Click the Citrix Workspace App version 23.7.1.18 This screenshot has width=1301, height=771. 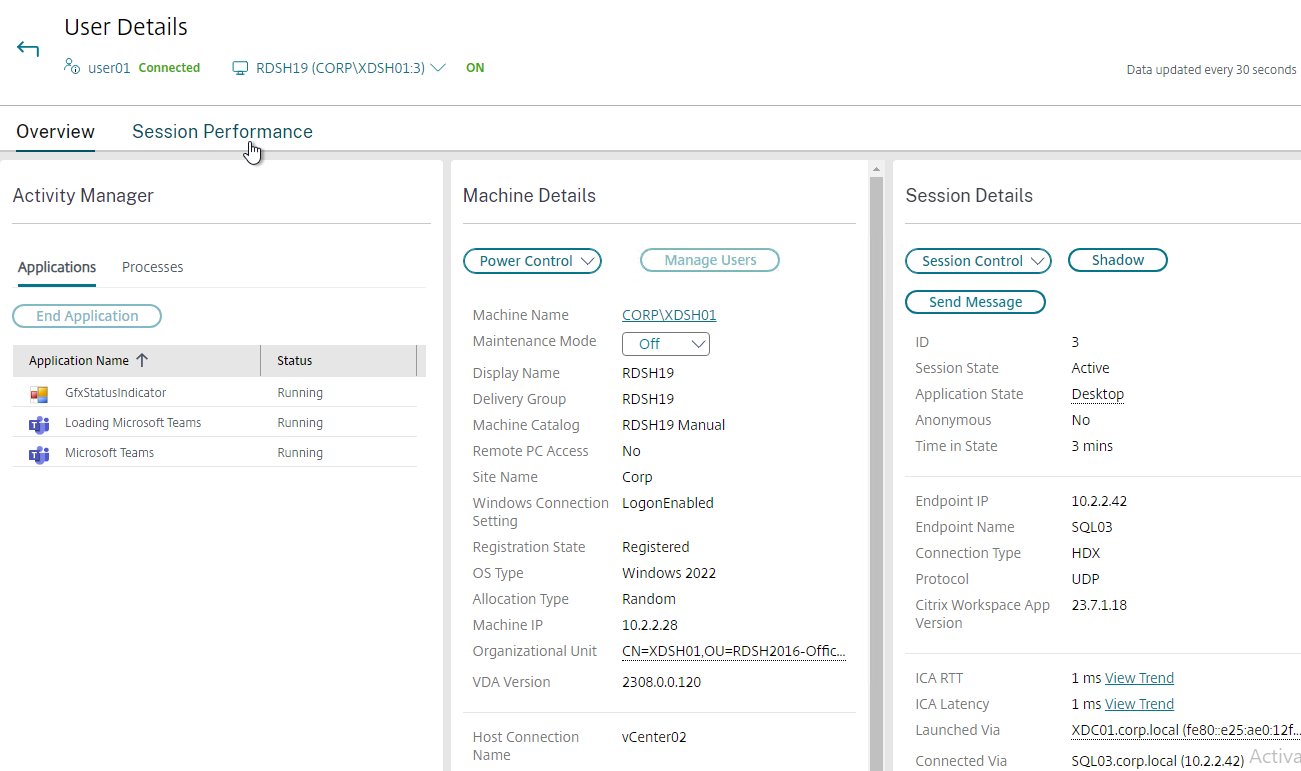(1099, 605)
